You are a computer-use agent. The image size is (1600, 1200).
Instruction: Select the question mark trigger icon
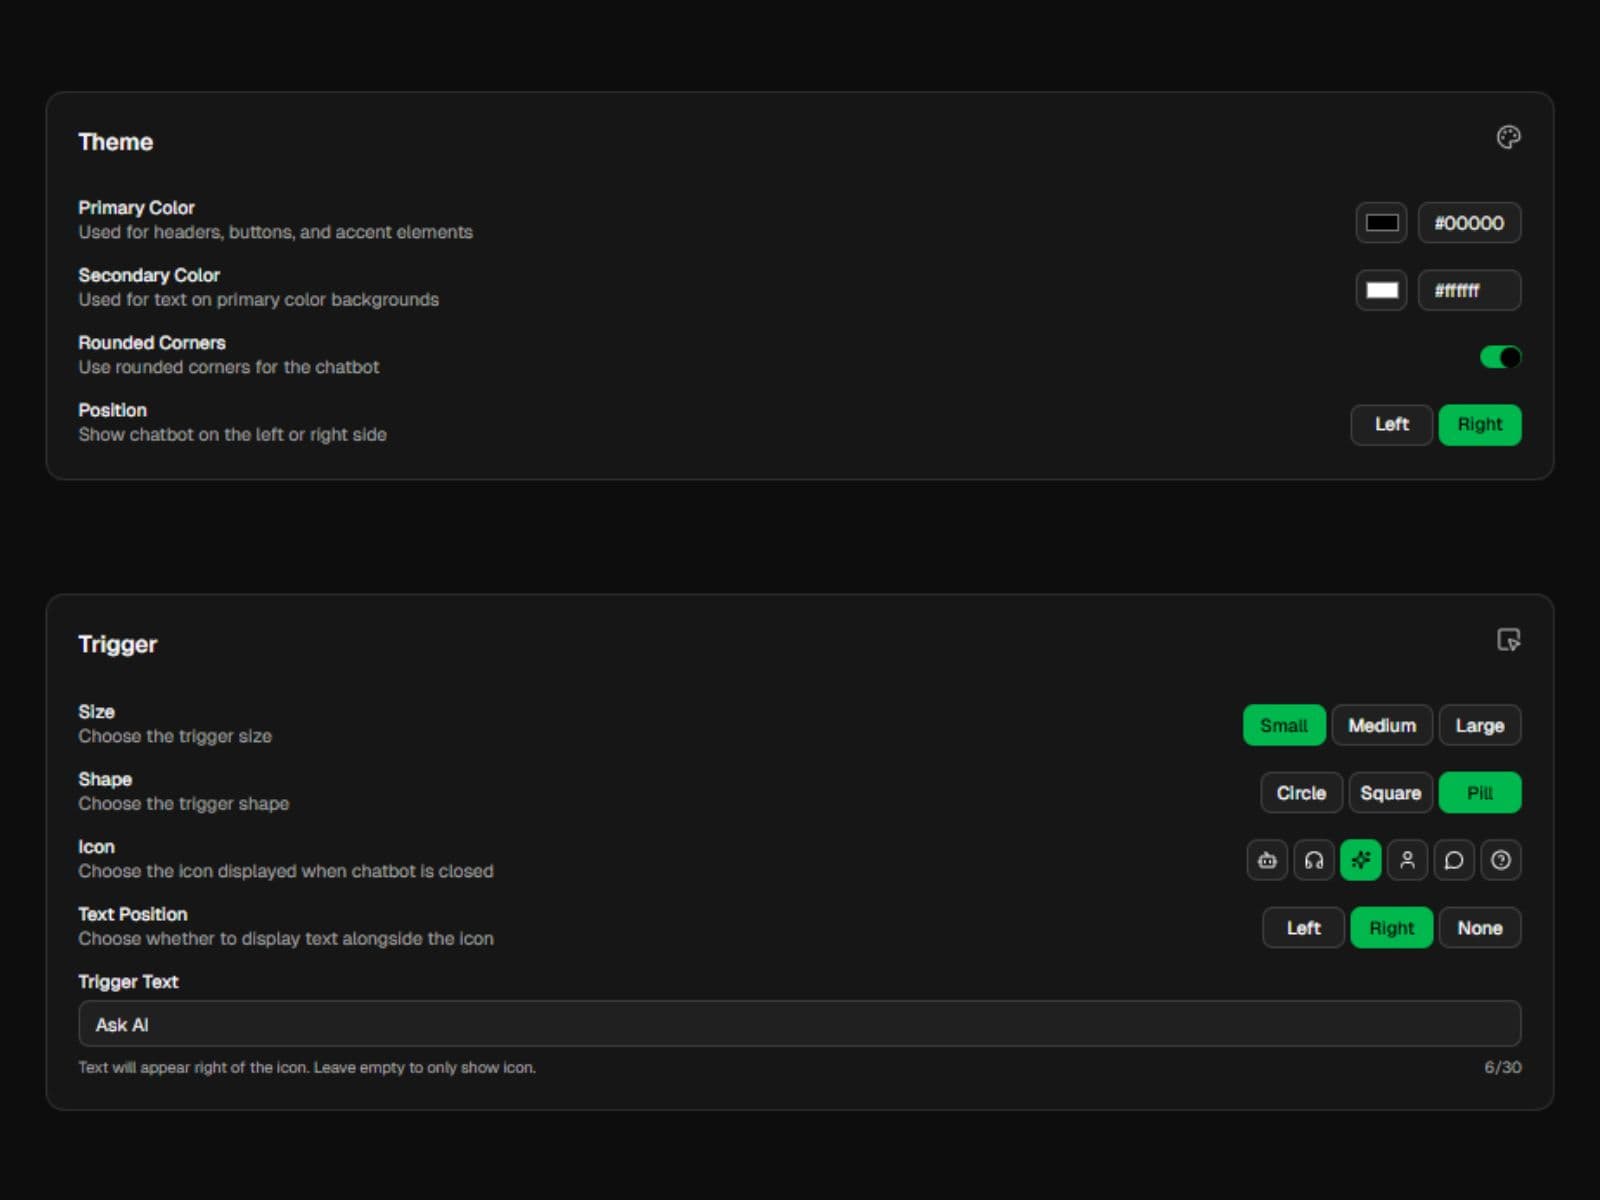point(1500,860)
